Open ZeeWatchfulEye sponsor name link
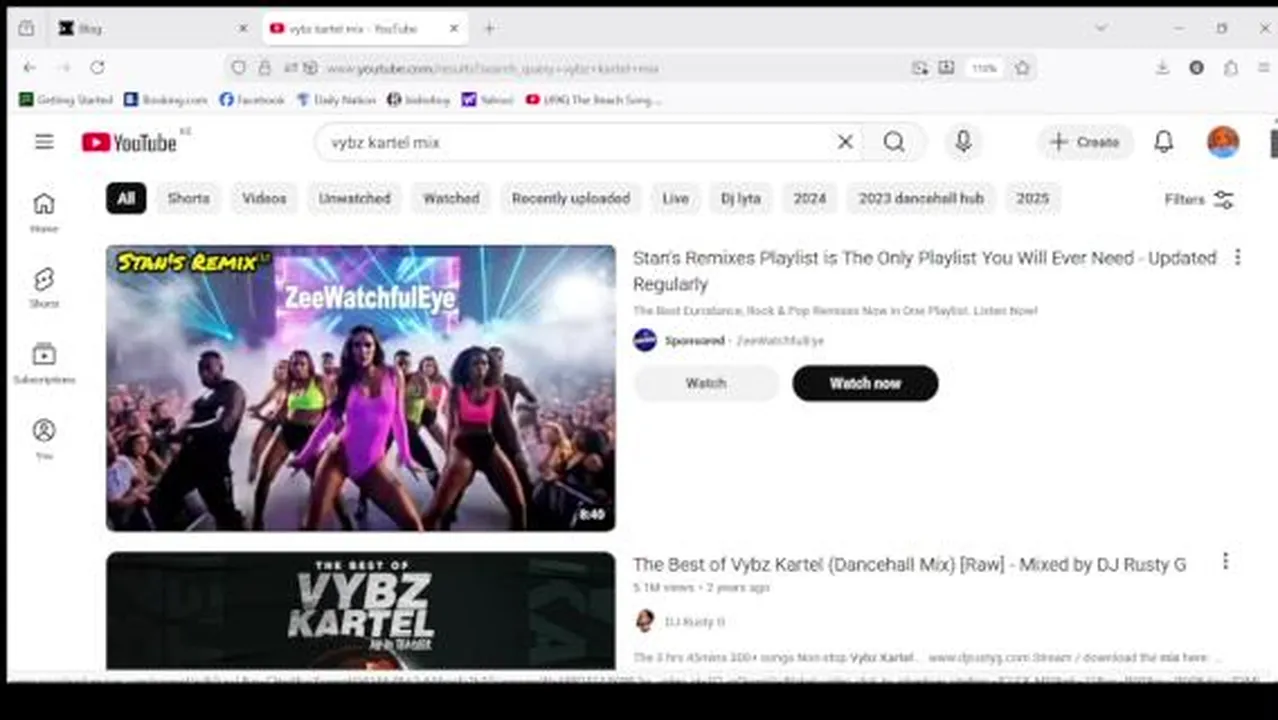1278x720 pixels. tap(780, 341)
